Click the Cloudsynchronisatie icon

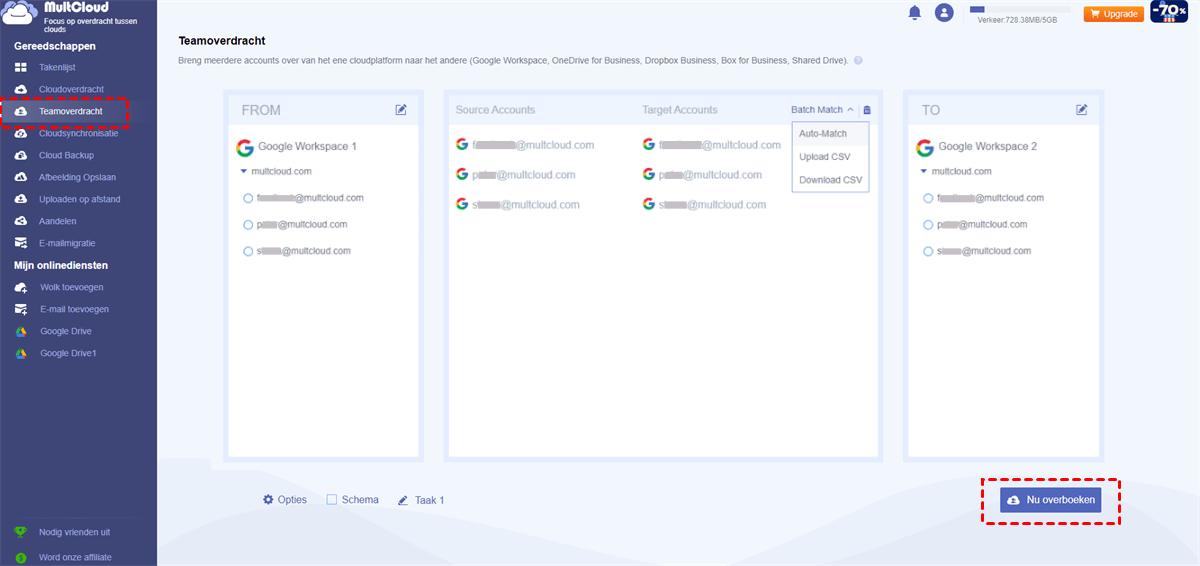[x=21, y=133]
